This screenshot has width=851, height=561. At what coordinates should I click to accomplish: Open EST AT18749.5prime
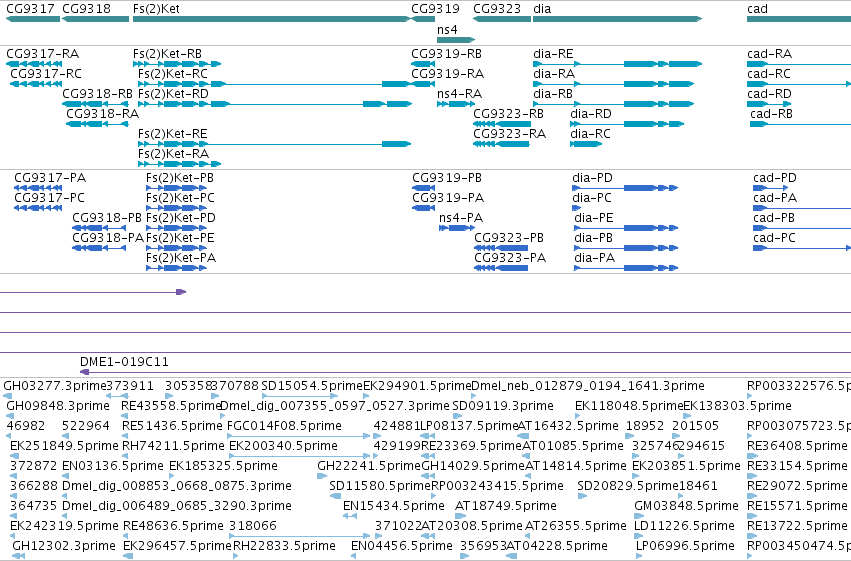[x=506, y=506]
